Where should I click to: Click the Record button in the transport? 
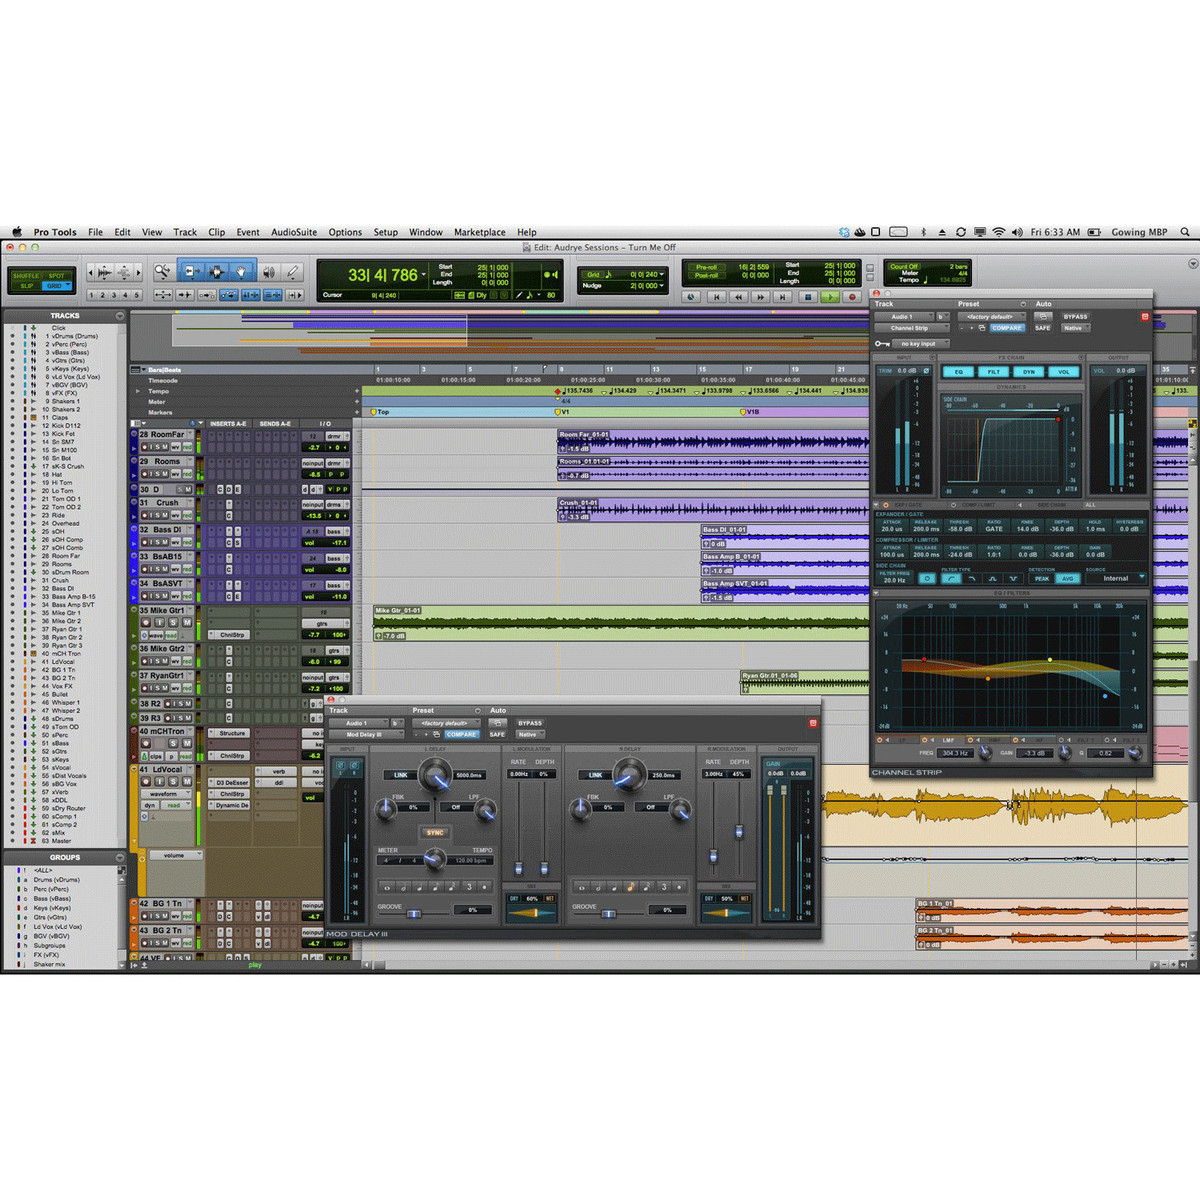[x=852, y=297]
